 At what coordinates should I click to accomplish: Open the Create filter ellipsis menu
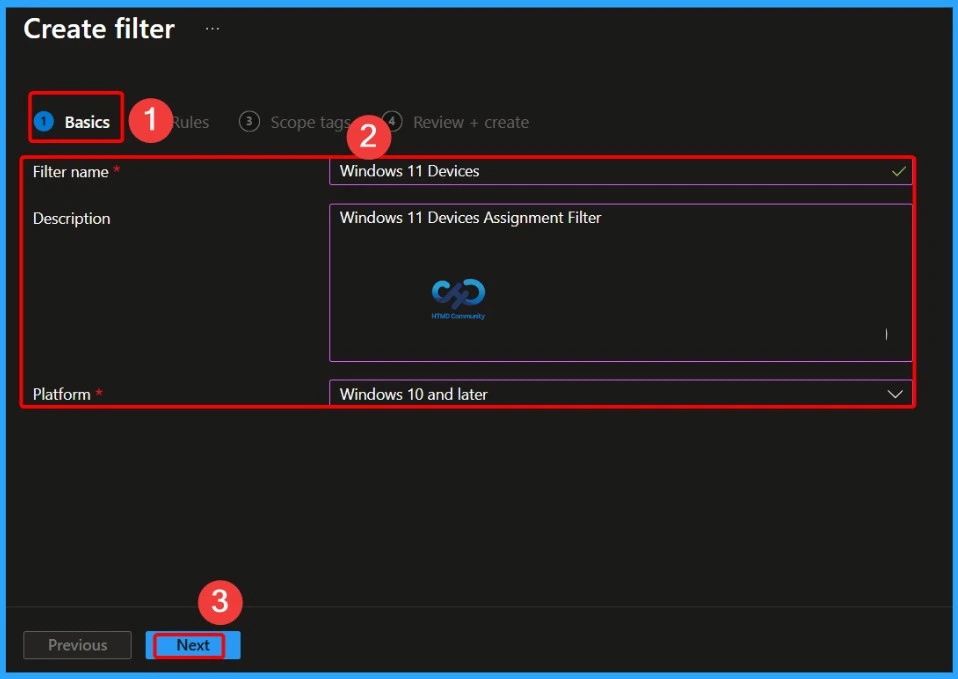[x=211, y=28]
